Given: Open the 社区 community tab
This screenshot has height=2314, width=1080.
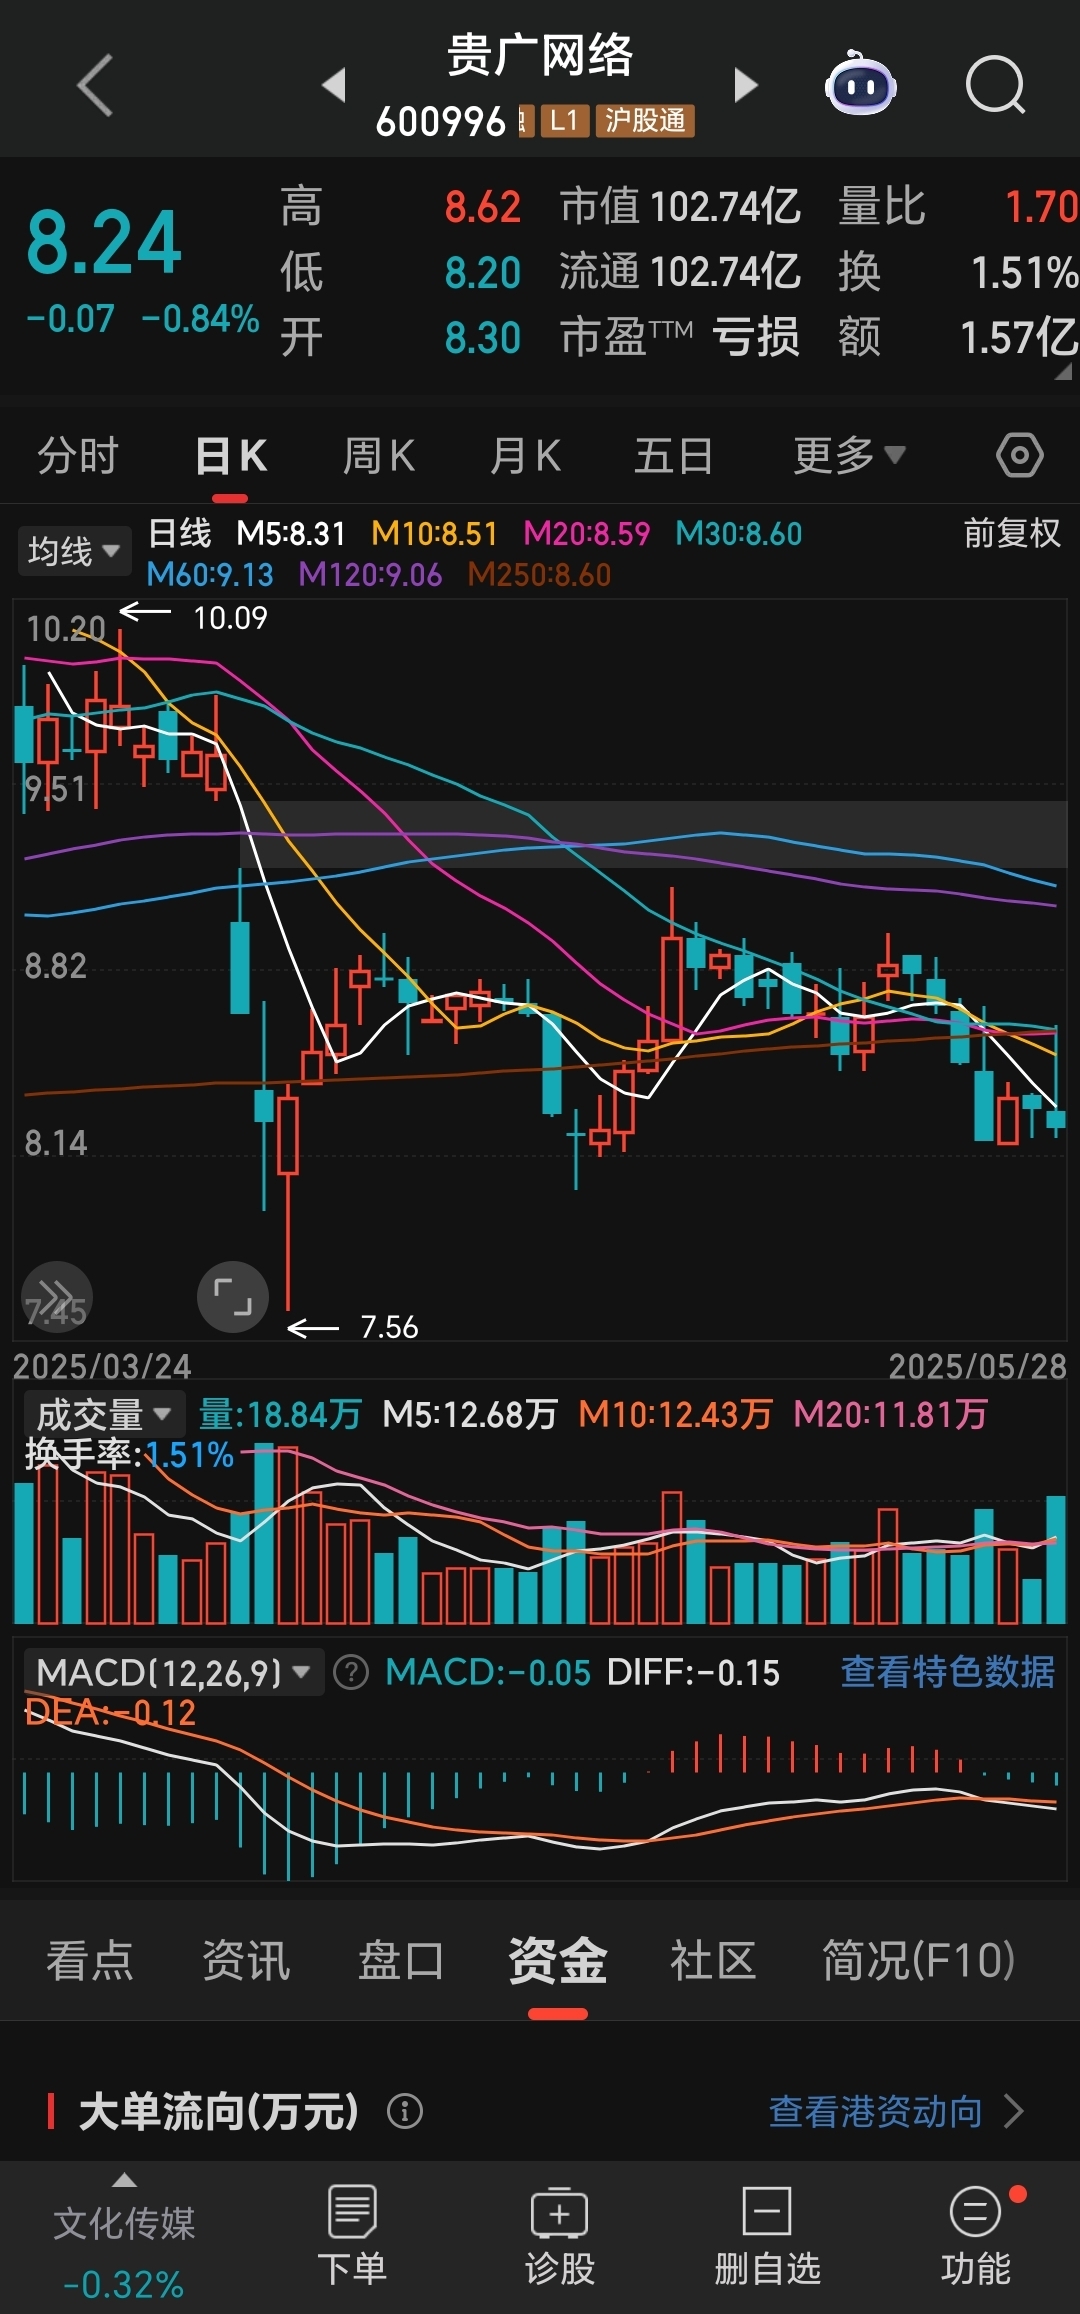Looking at the screenshot, I should (712, 1960).
